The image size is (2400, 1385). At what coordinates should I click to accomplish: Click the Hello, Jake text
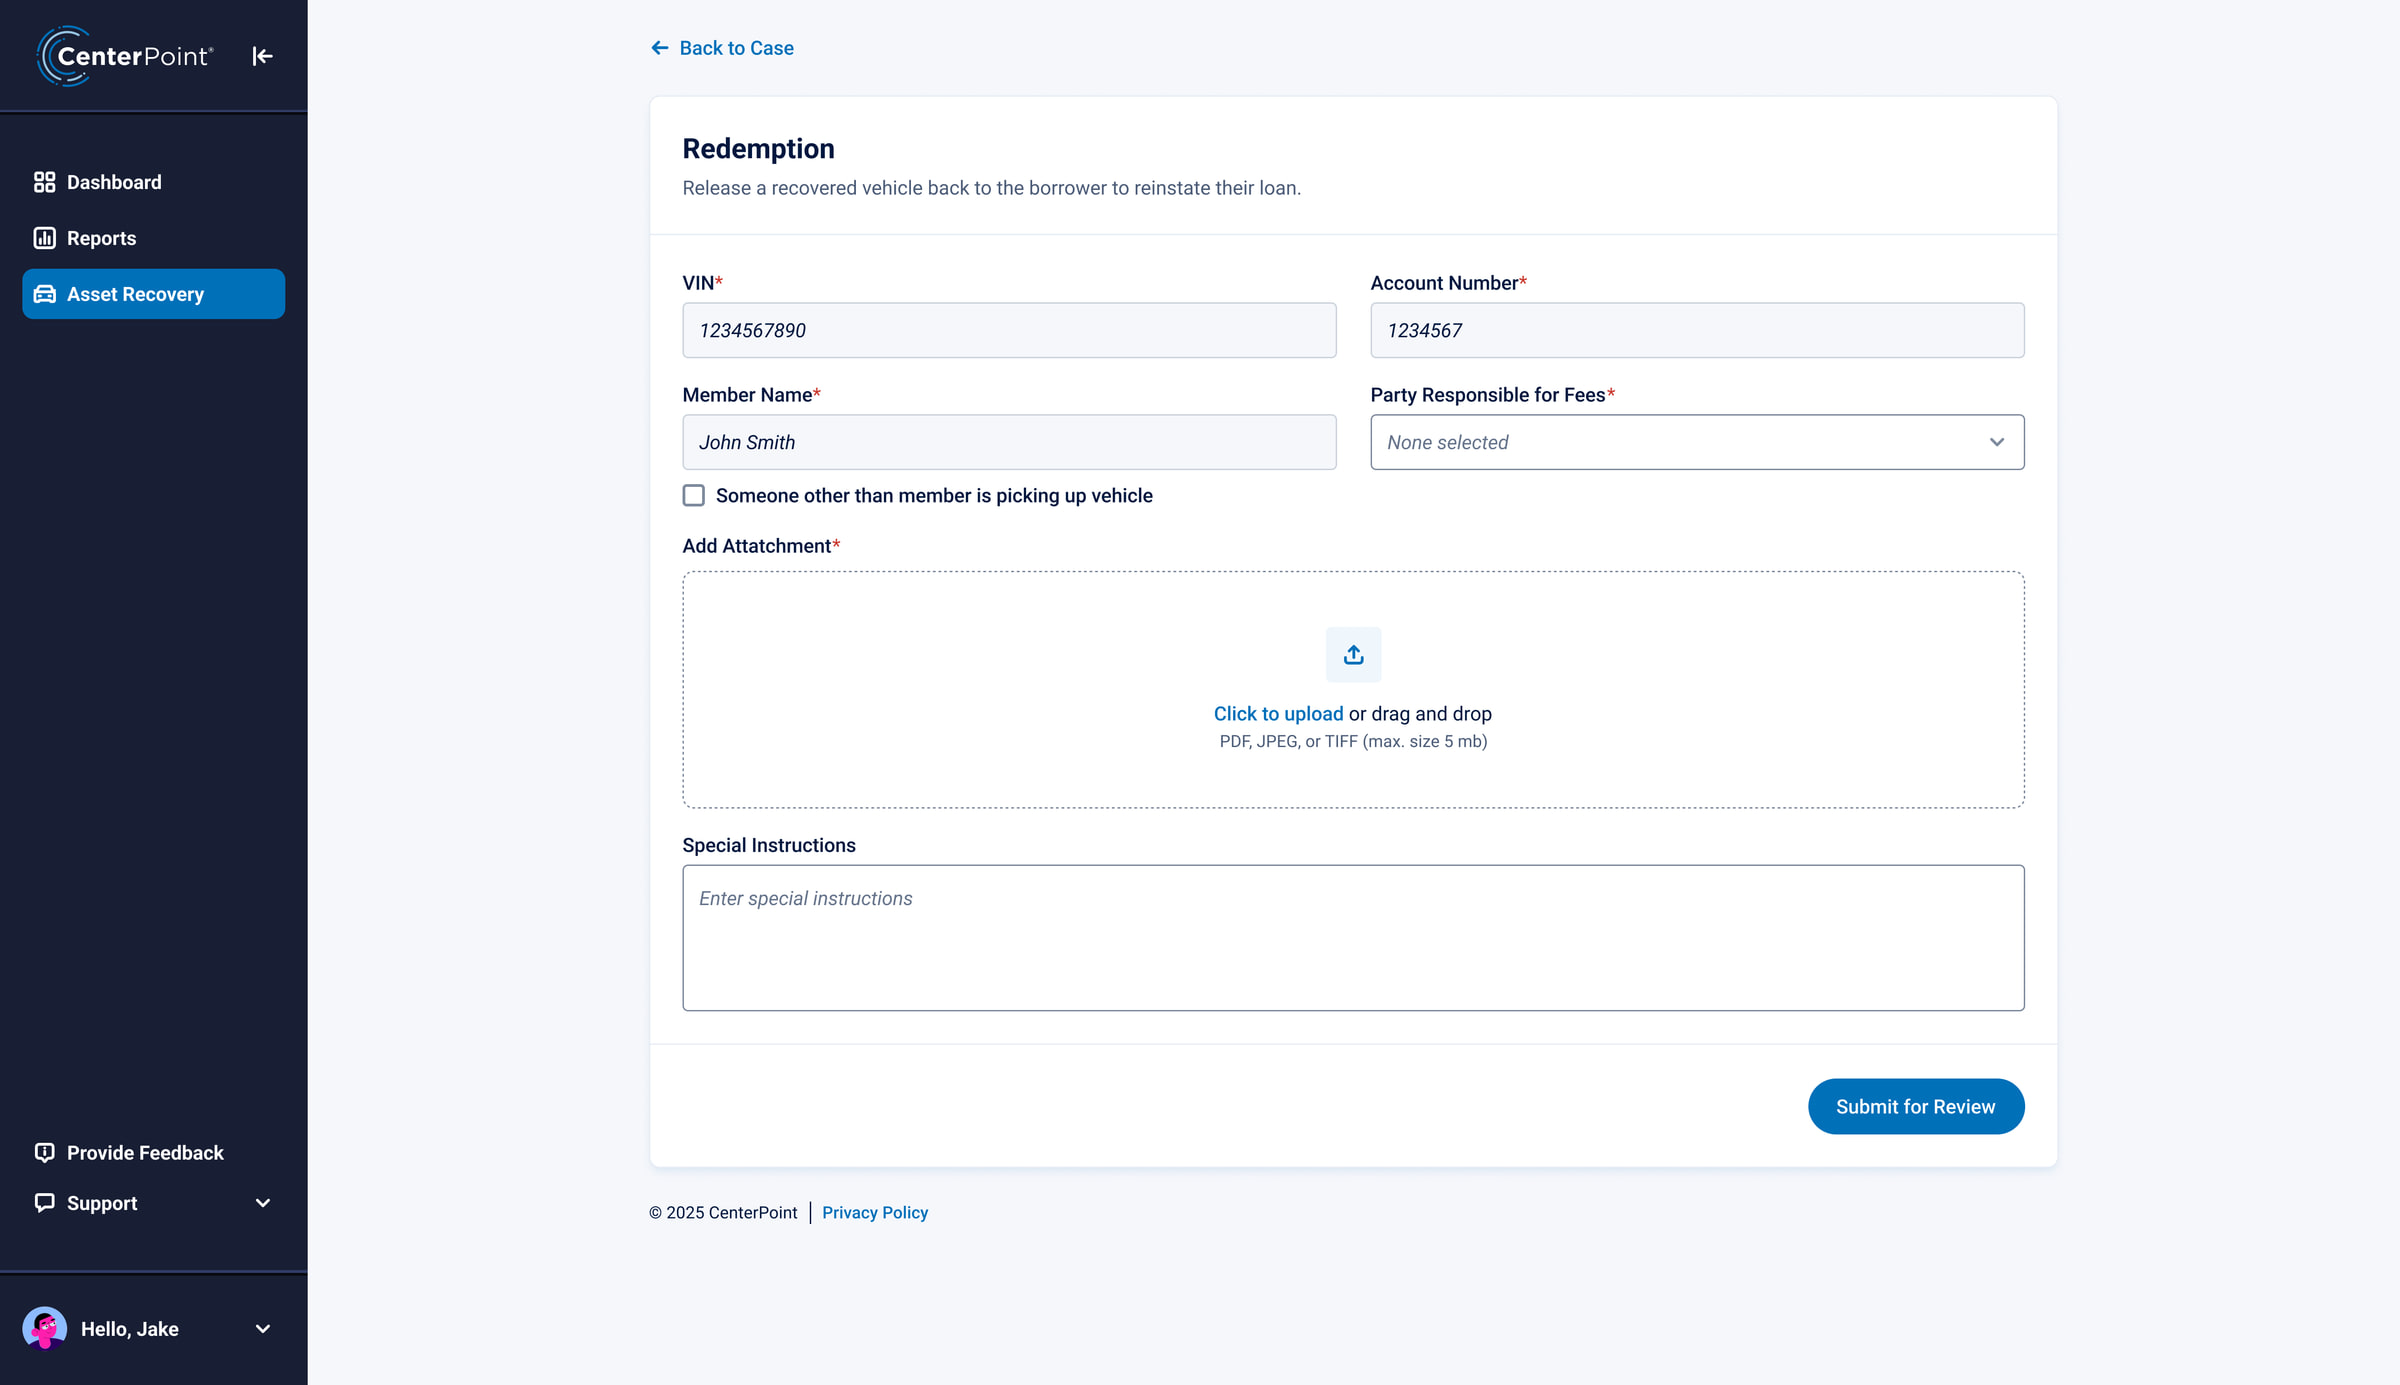130,1329
